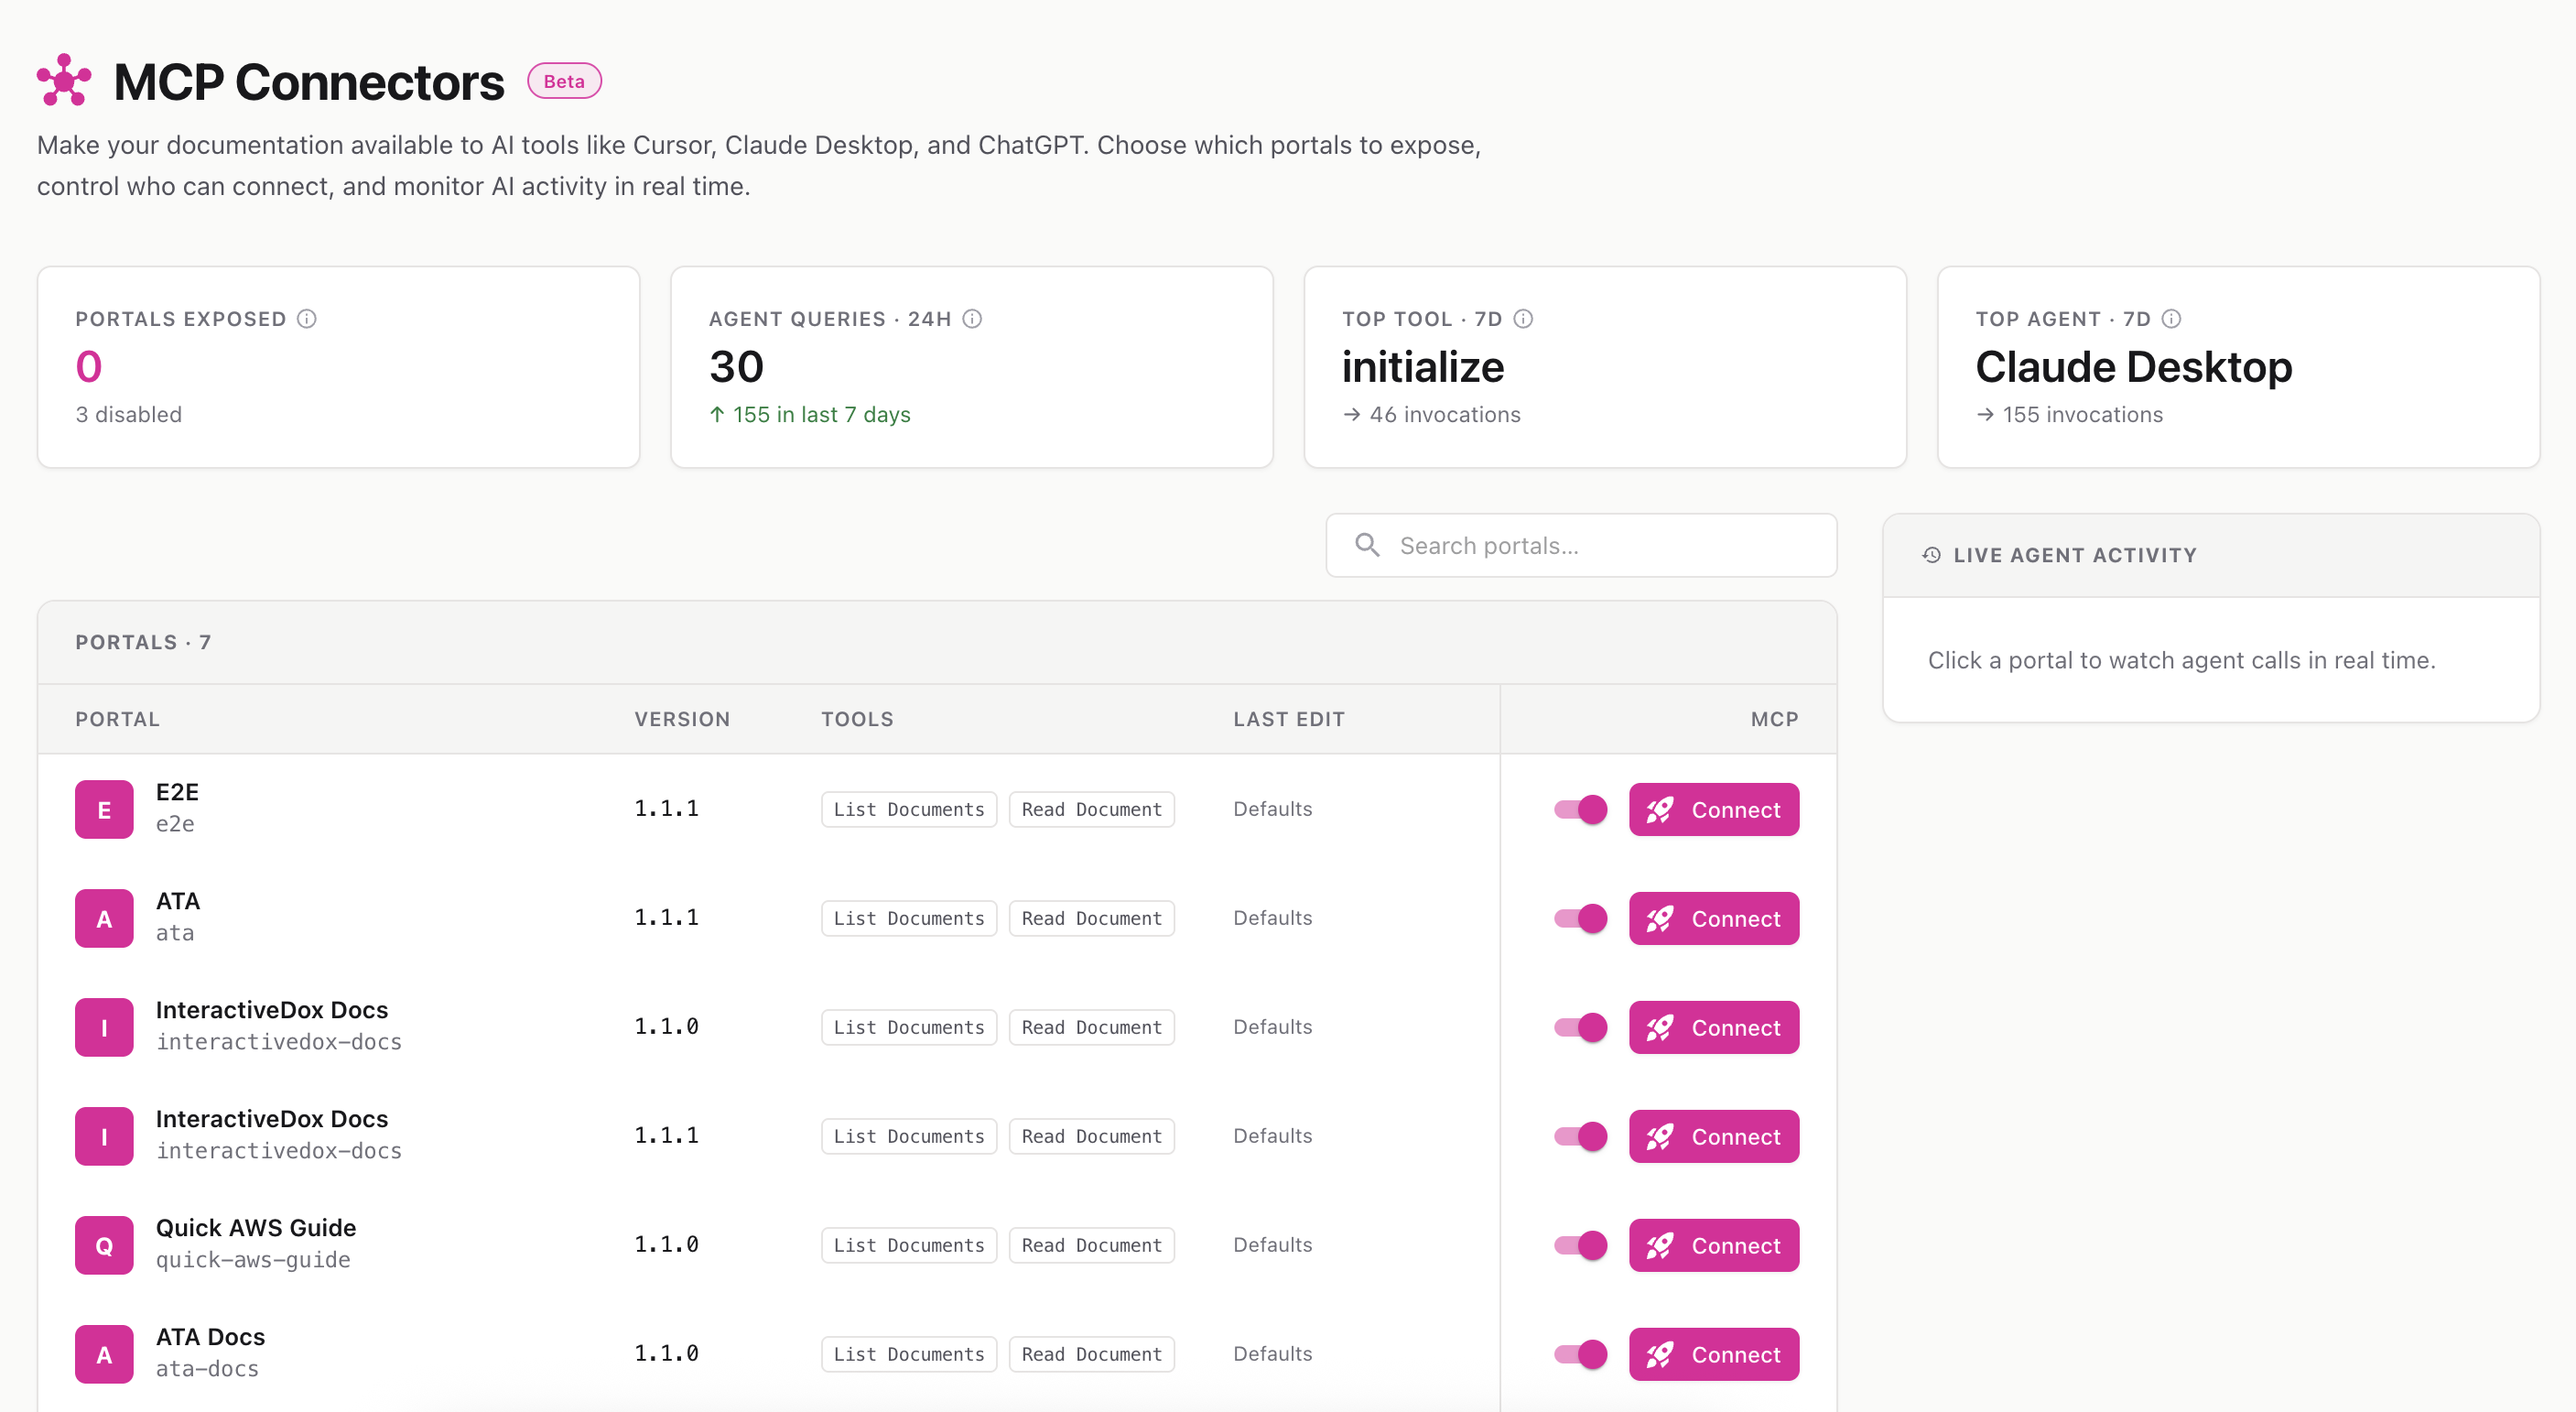Image resolution: width=2576 pixels, height=1412 pixels.
Task: Click the info icon beside Agent Queries 24H
Action: 972,319
